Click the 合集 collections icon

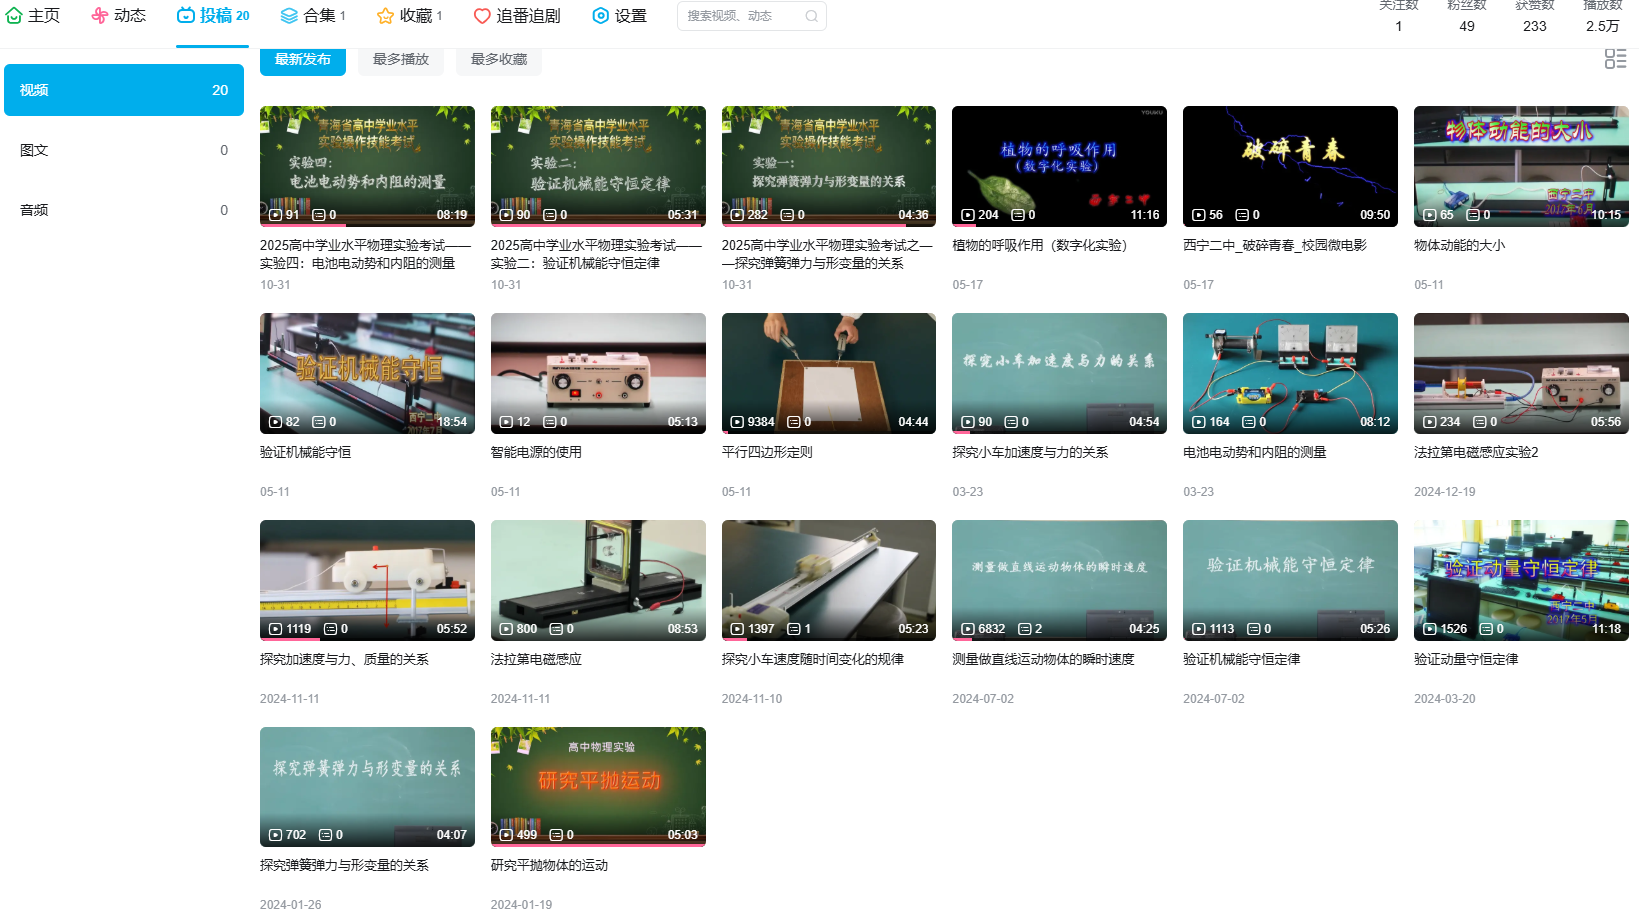pyautogui.click(x=288, y=15)
